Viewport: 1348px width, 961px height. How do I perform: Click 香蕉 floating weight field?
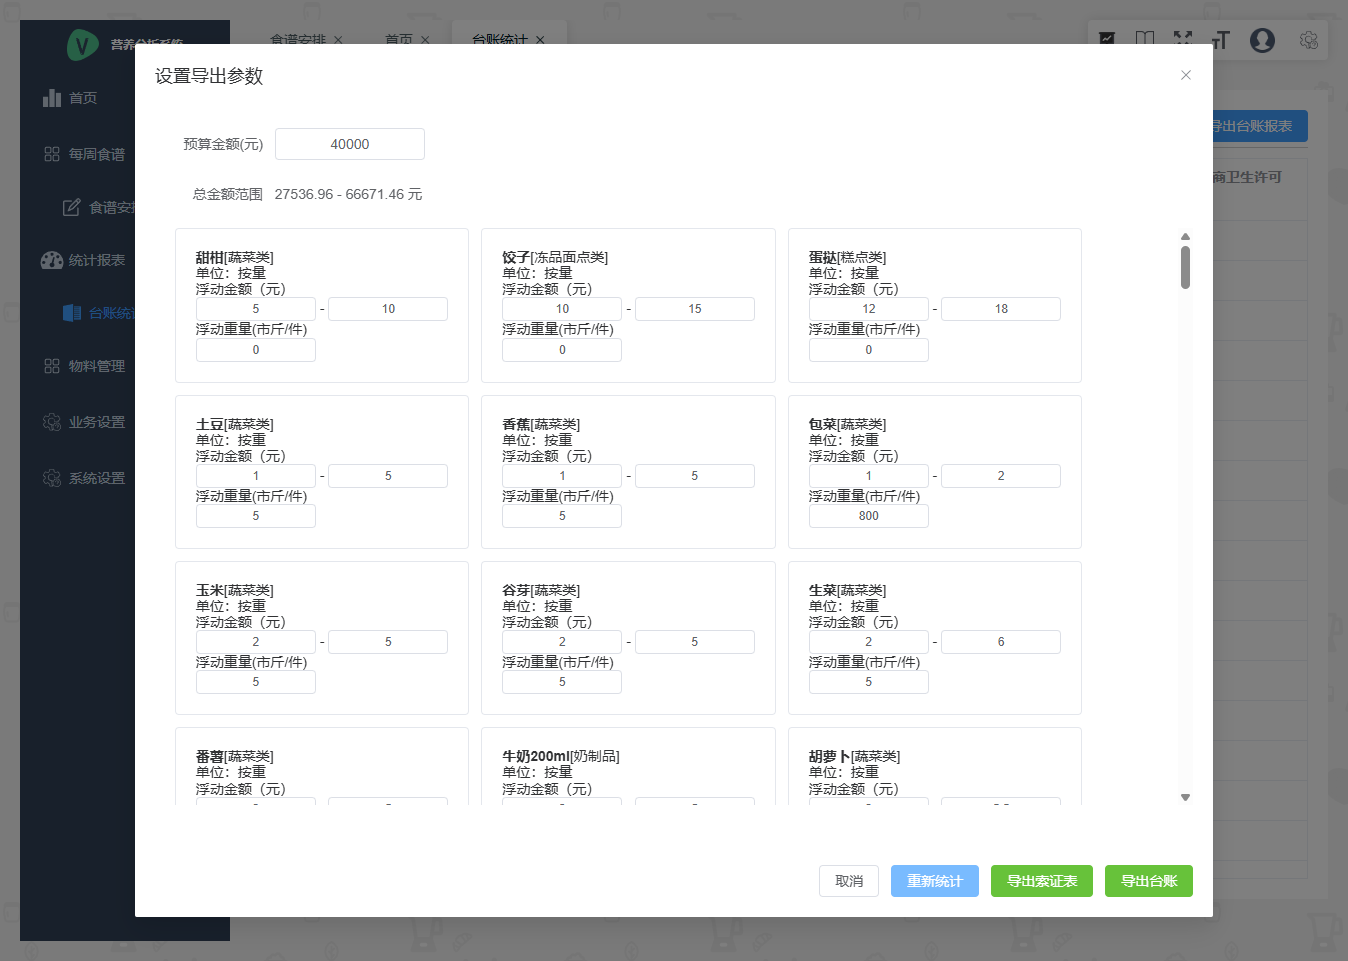[562, 516]
